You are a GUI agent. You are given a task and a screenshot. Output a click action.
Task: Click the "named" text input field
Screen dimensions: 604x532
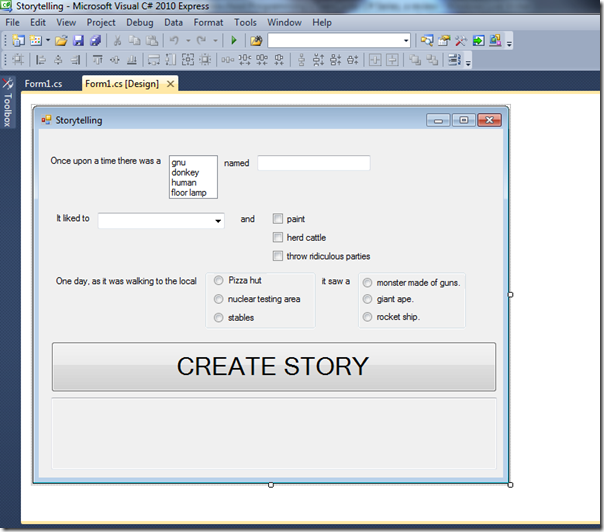313,163
